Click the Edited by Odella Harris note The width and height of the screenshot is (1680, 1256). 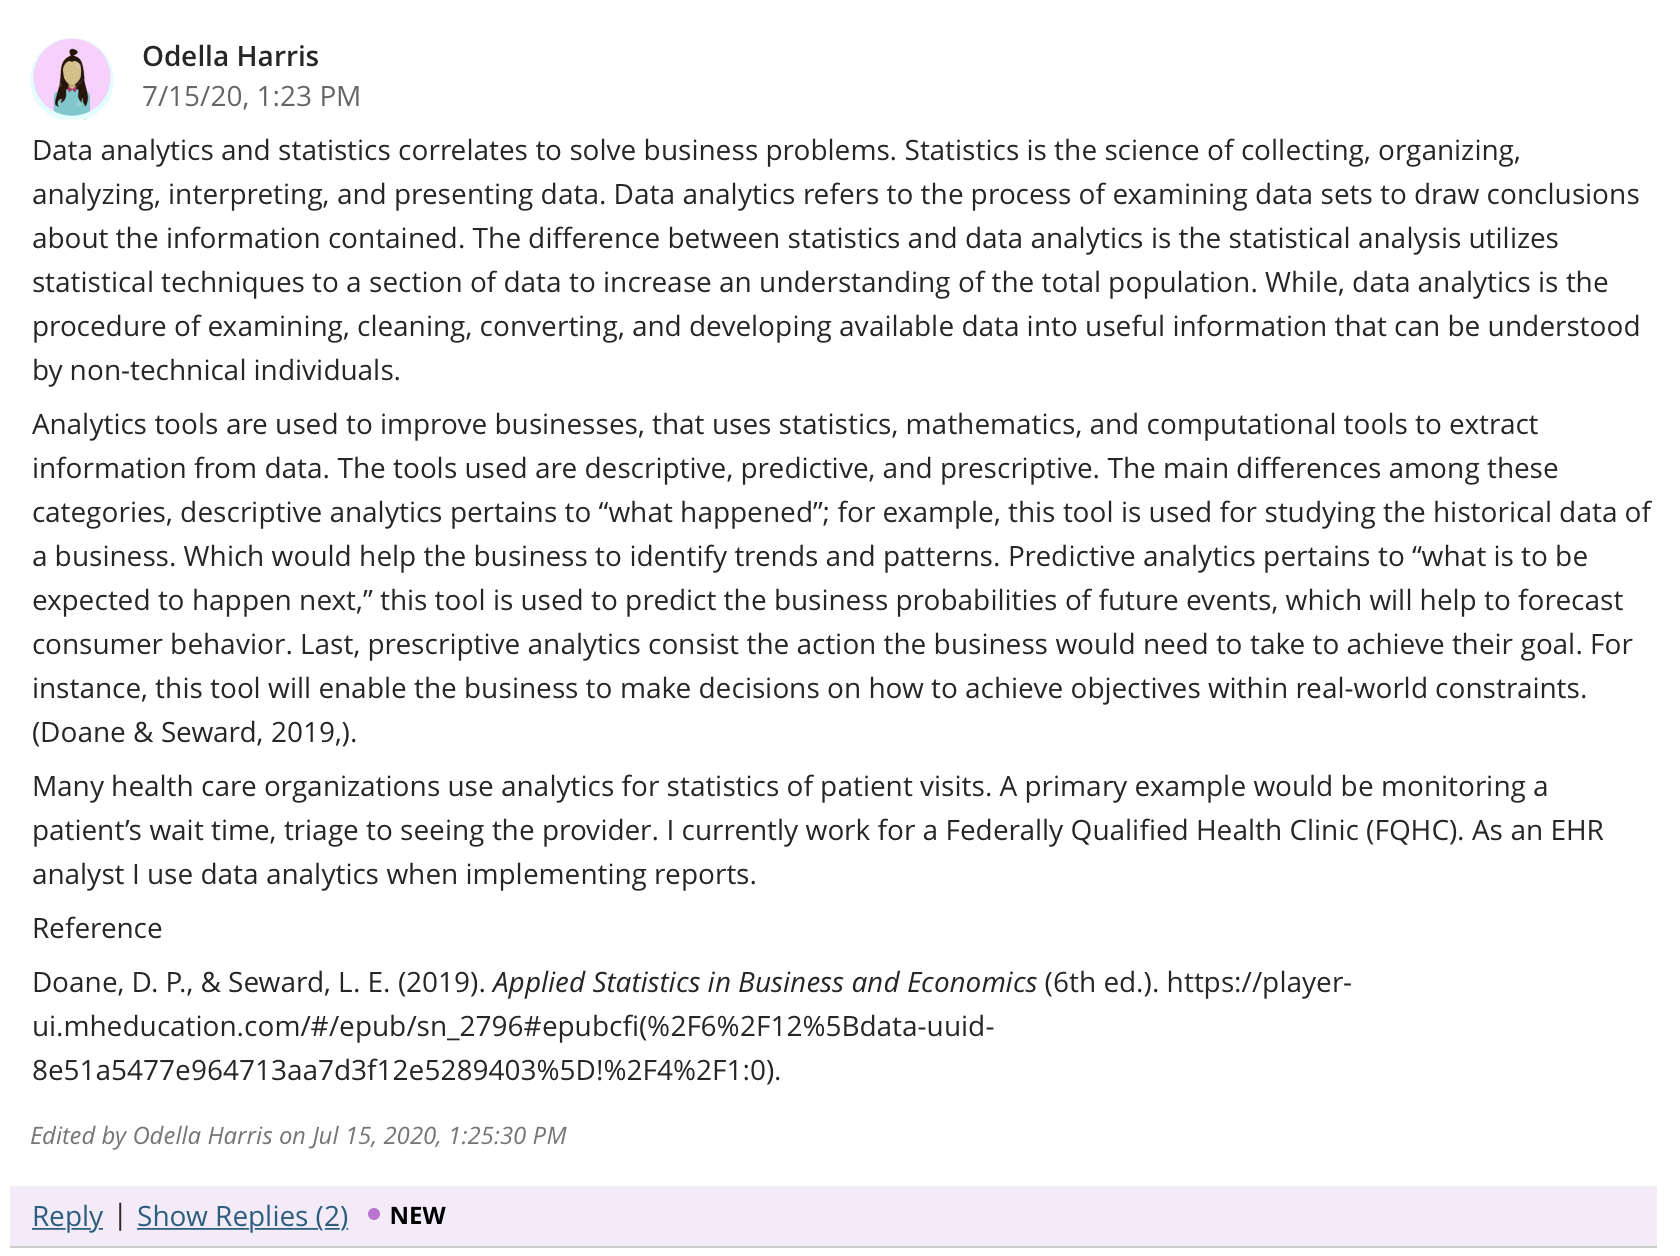(298, 1135)
